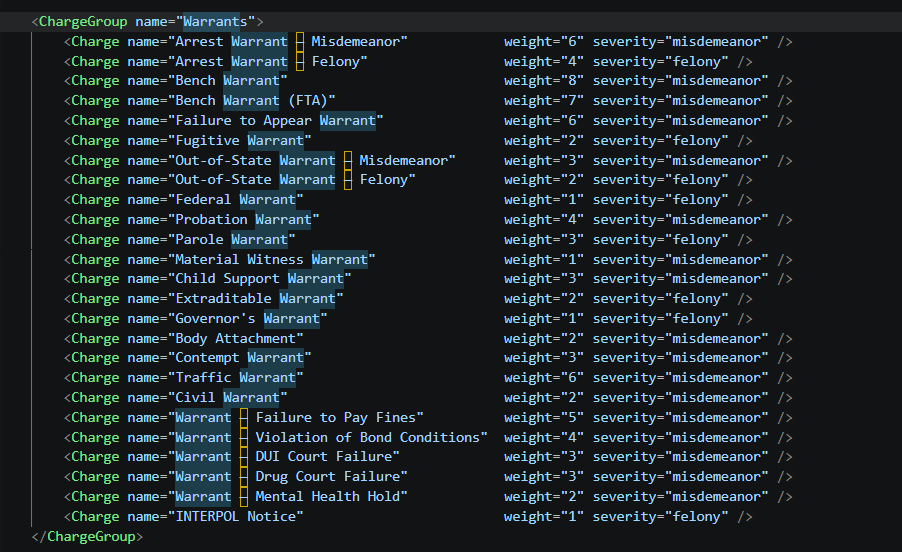Click weight="6" on Arrest Warrant Misdemeanor row
The image size is (902, 552).
click(544, 41)
